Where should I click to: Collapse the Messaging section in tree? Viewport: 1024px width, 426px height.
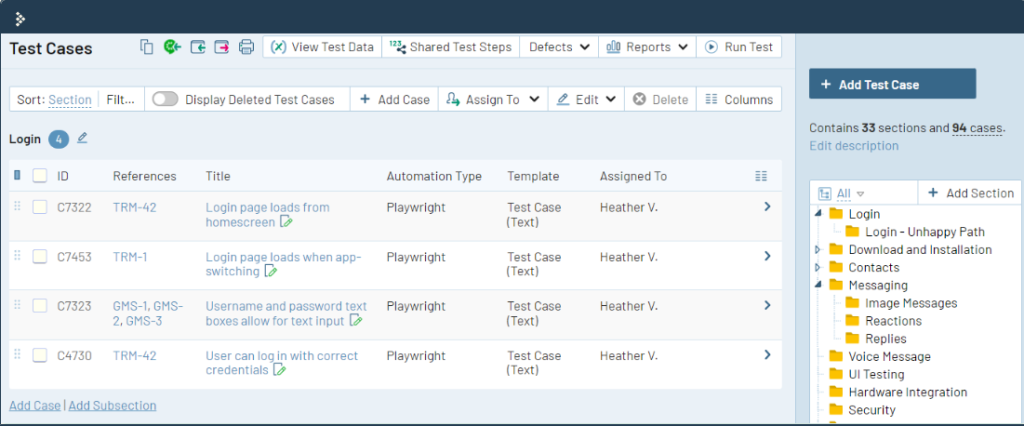(x=818, y=285)
